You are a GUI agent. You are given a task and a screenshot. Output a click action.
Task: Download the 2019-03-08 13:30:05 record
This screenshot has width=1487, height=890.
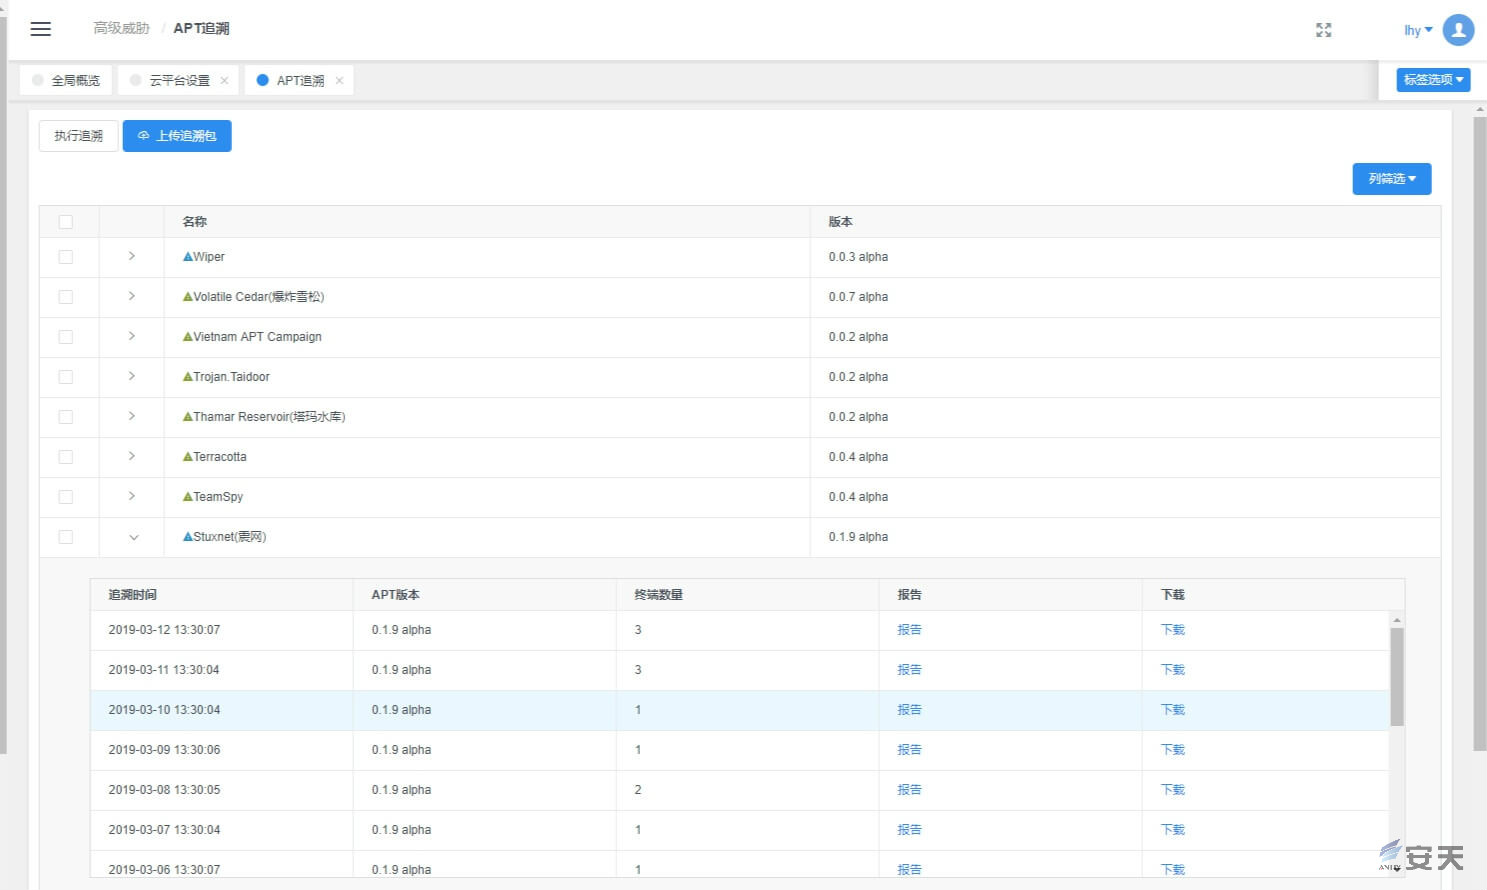[x=1172, y=790]
